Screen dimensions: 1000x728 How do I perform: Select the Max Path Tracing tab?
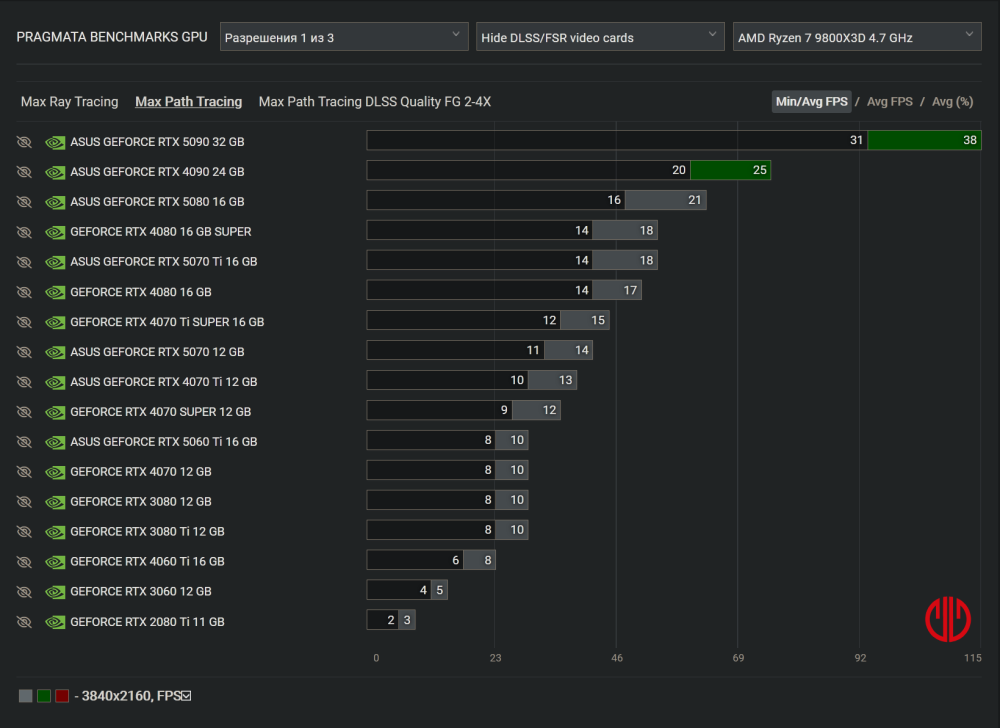click(x=189, y=102)
